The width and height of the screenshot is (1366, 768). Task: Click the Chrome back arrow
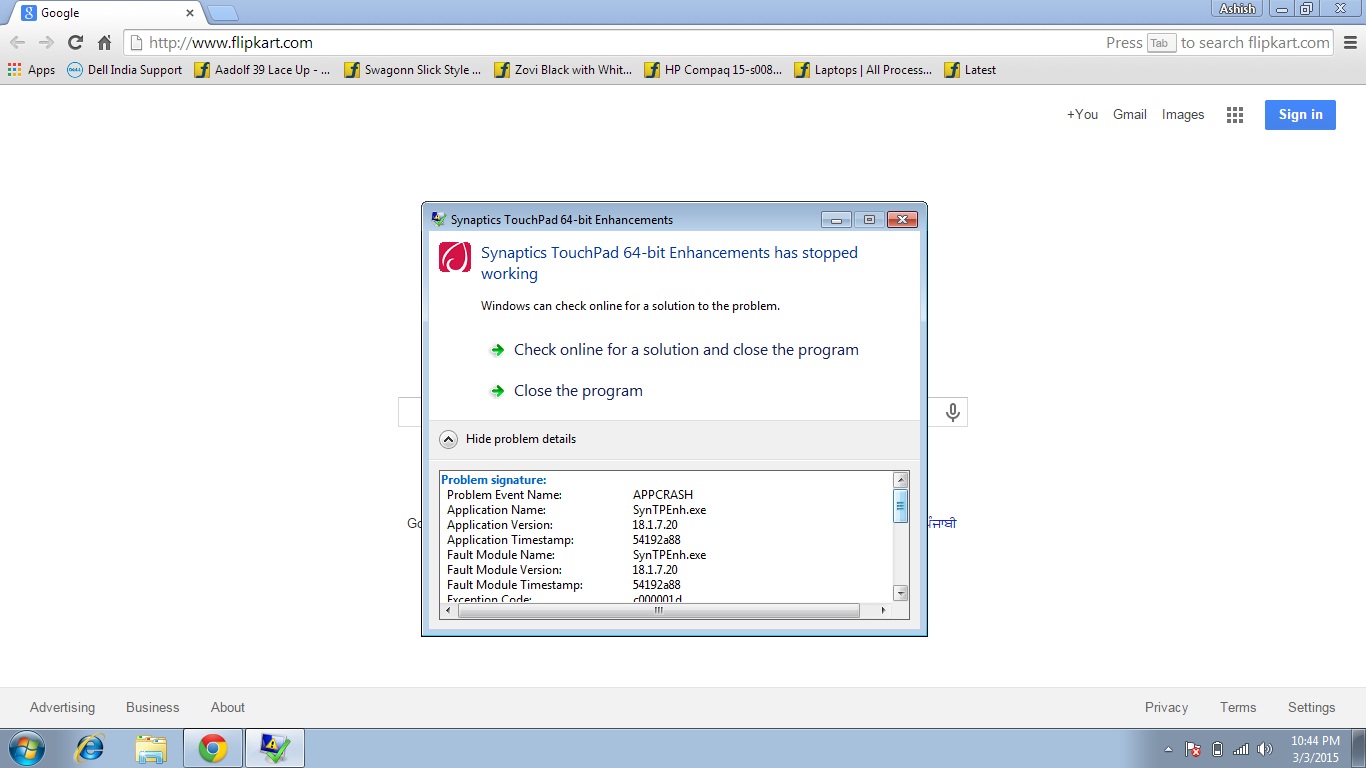(x=17, y=43)
